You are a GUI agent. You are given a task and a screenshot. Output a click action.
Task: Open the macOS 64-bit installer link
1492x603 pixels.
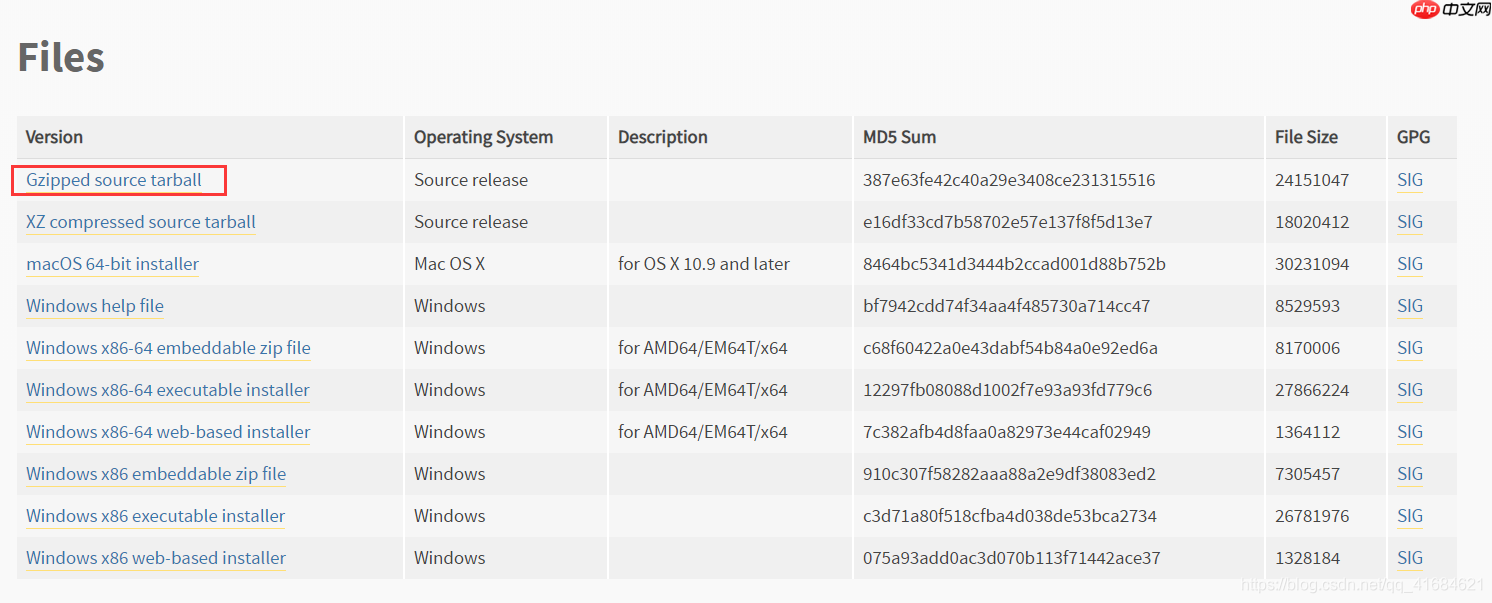click(x=112, y=264)
